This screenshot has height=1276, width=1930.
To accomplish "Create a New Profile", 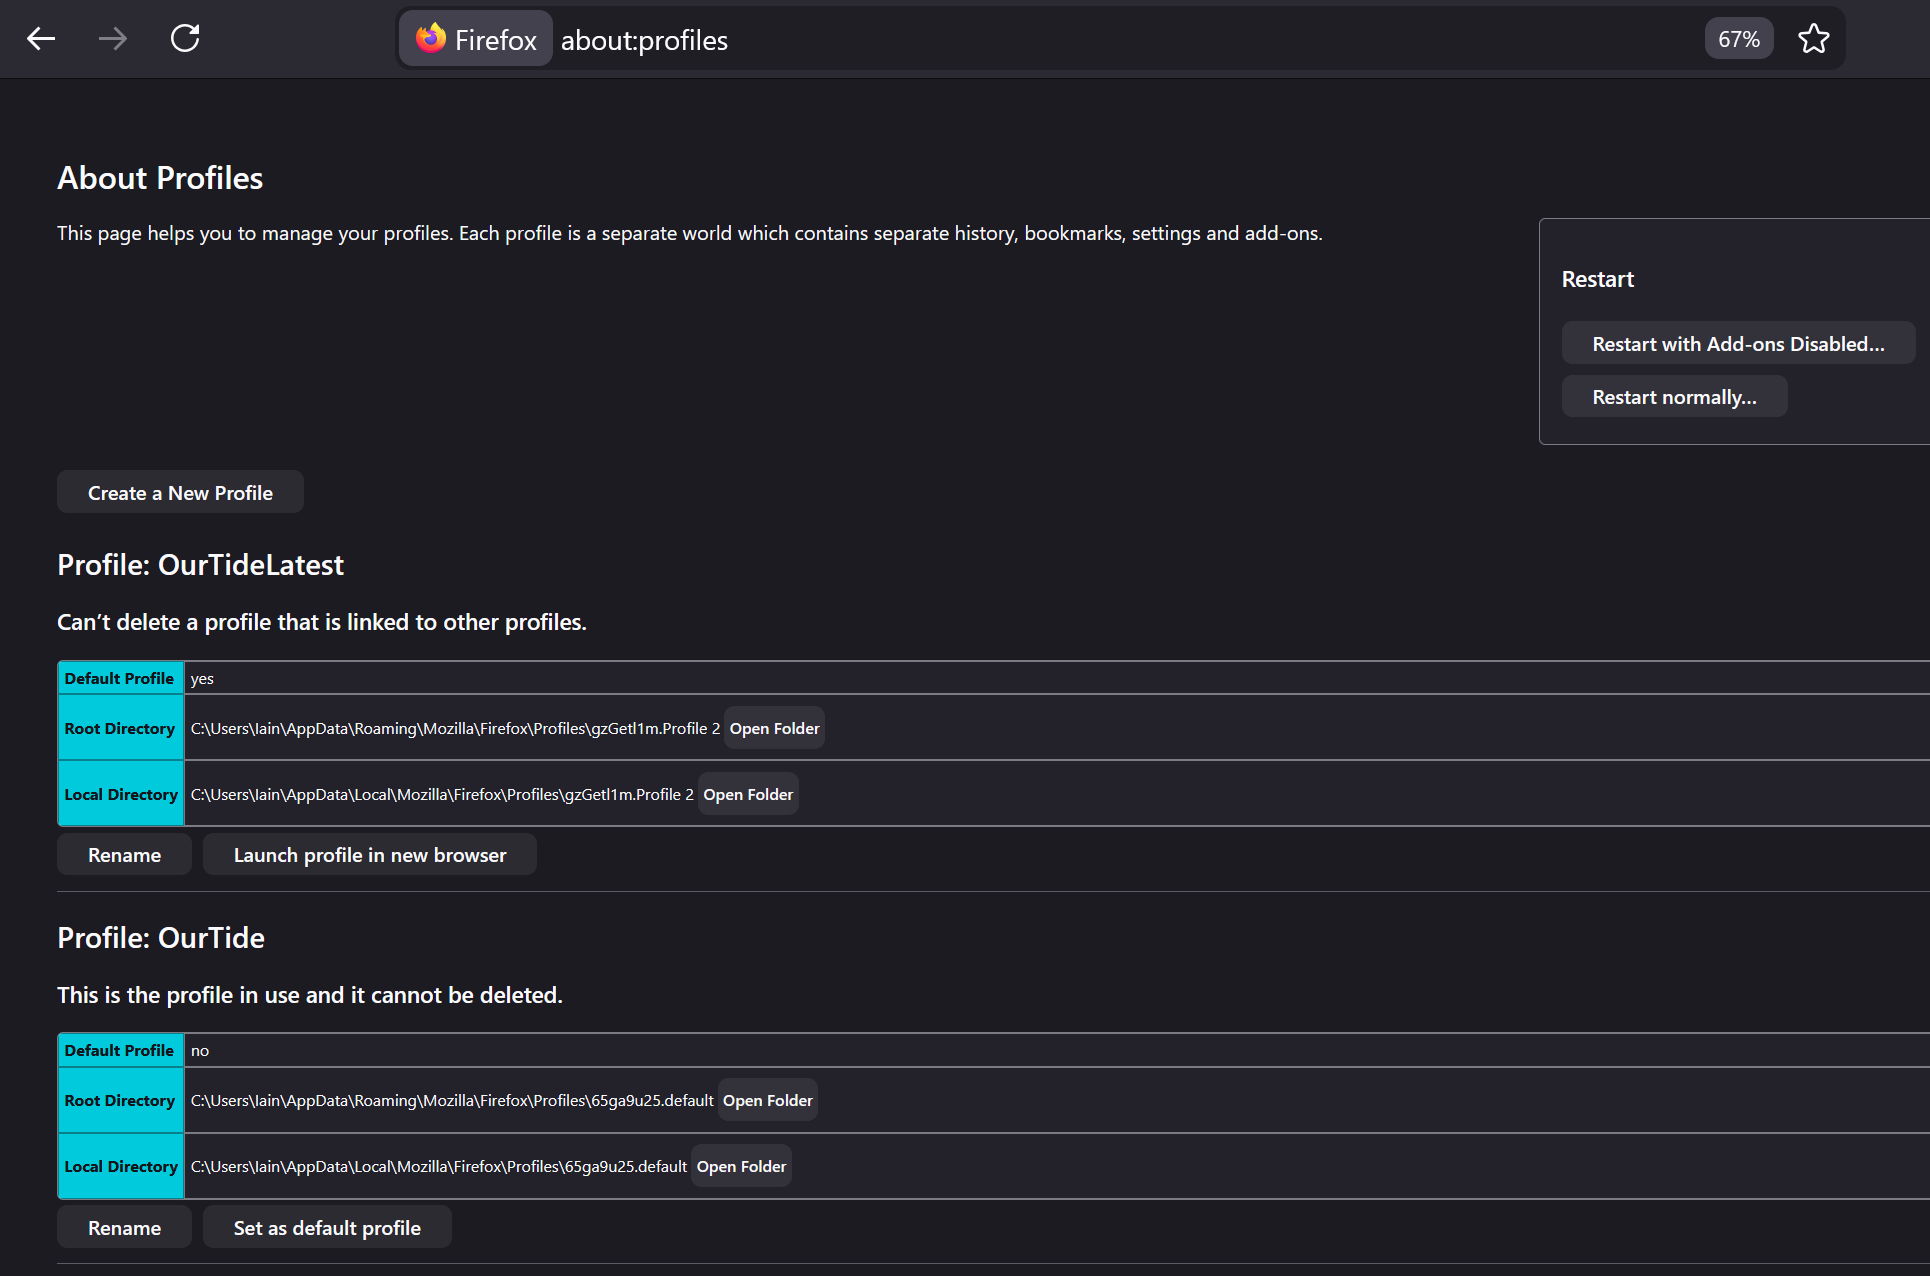I will [180, 492].
